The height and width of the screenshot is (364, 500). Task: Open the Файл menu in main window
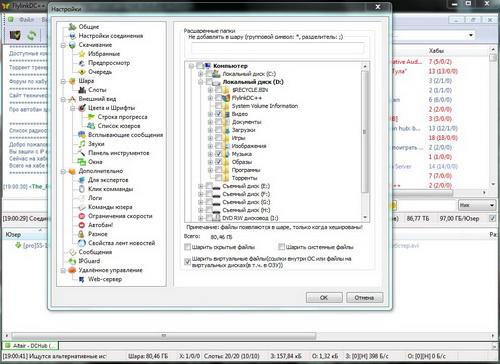pos(26,20)
